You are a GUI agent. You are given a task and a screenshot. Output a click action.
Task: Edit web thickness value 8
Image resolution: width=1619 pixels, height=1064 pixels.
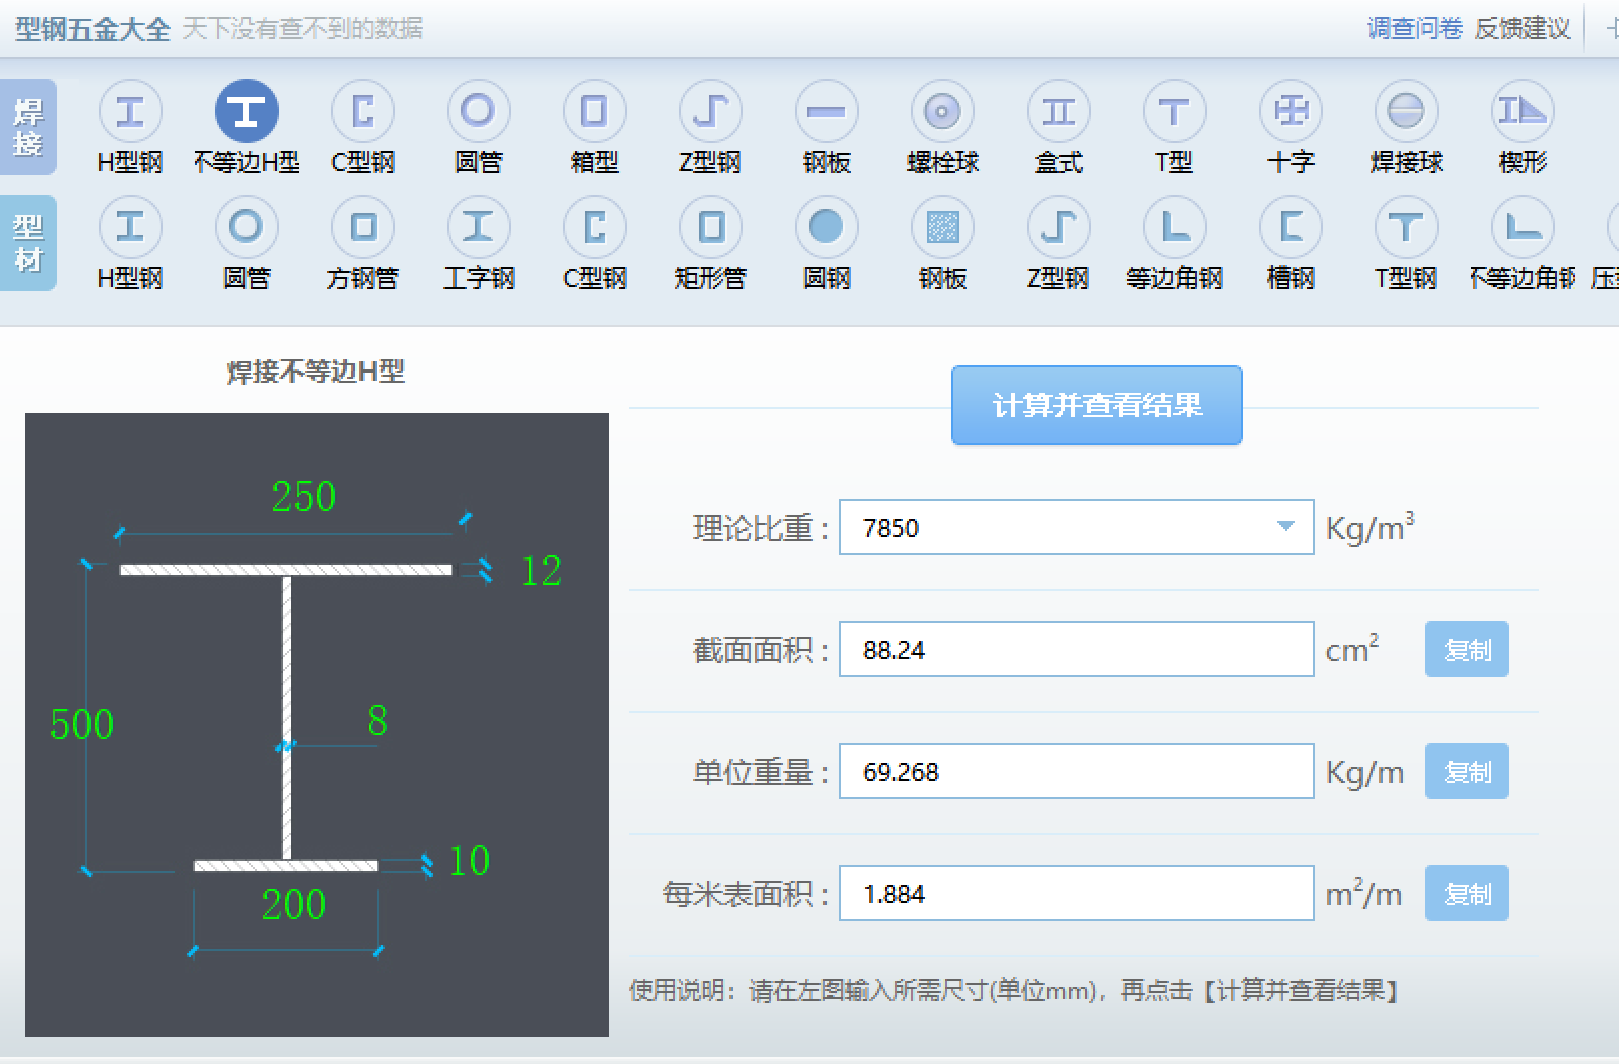coord(377,721)
